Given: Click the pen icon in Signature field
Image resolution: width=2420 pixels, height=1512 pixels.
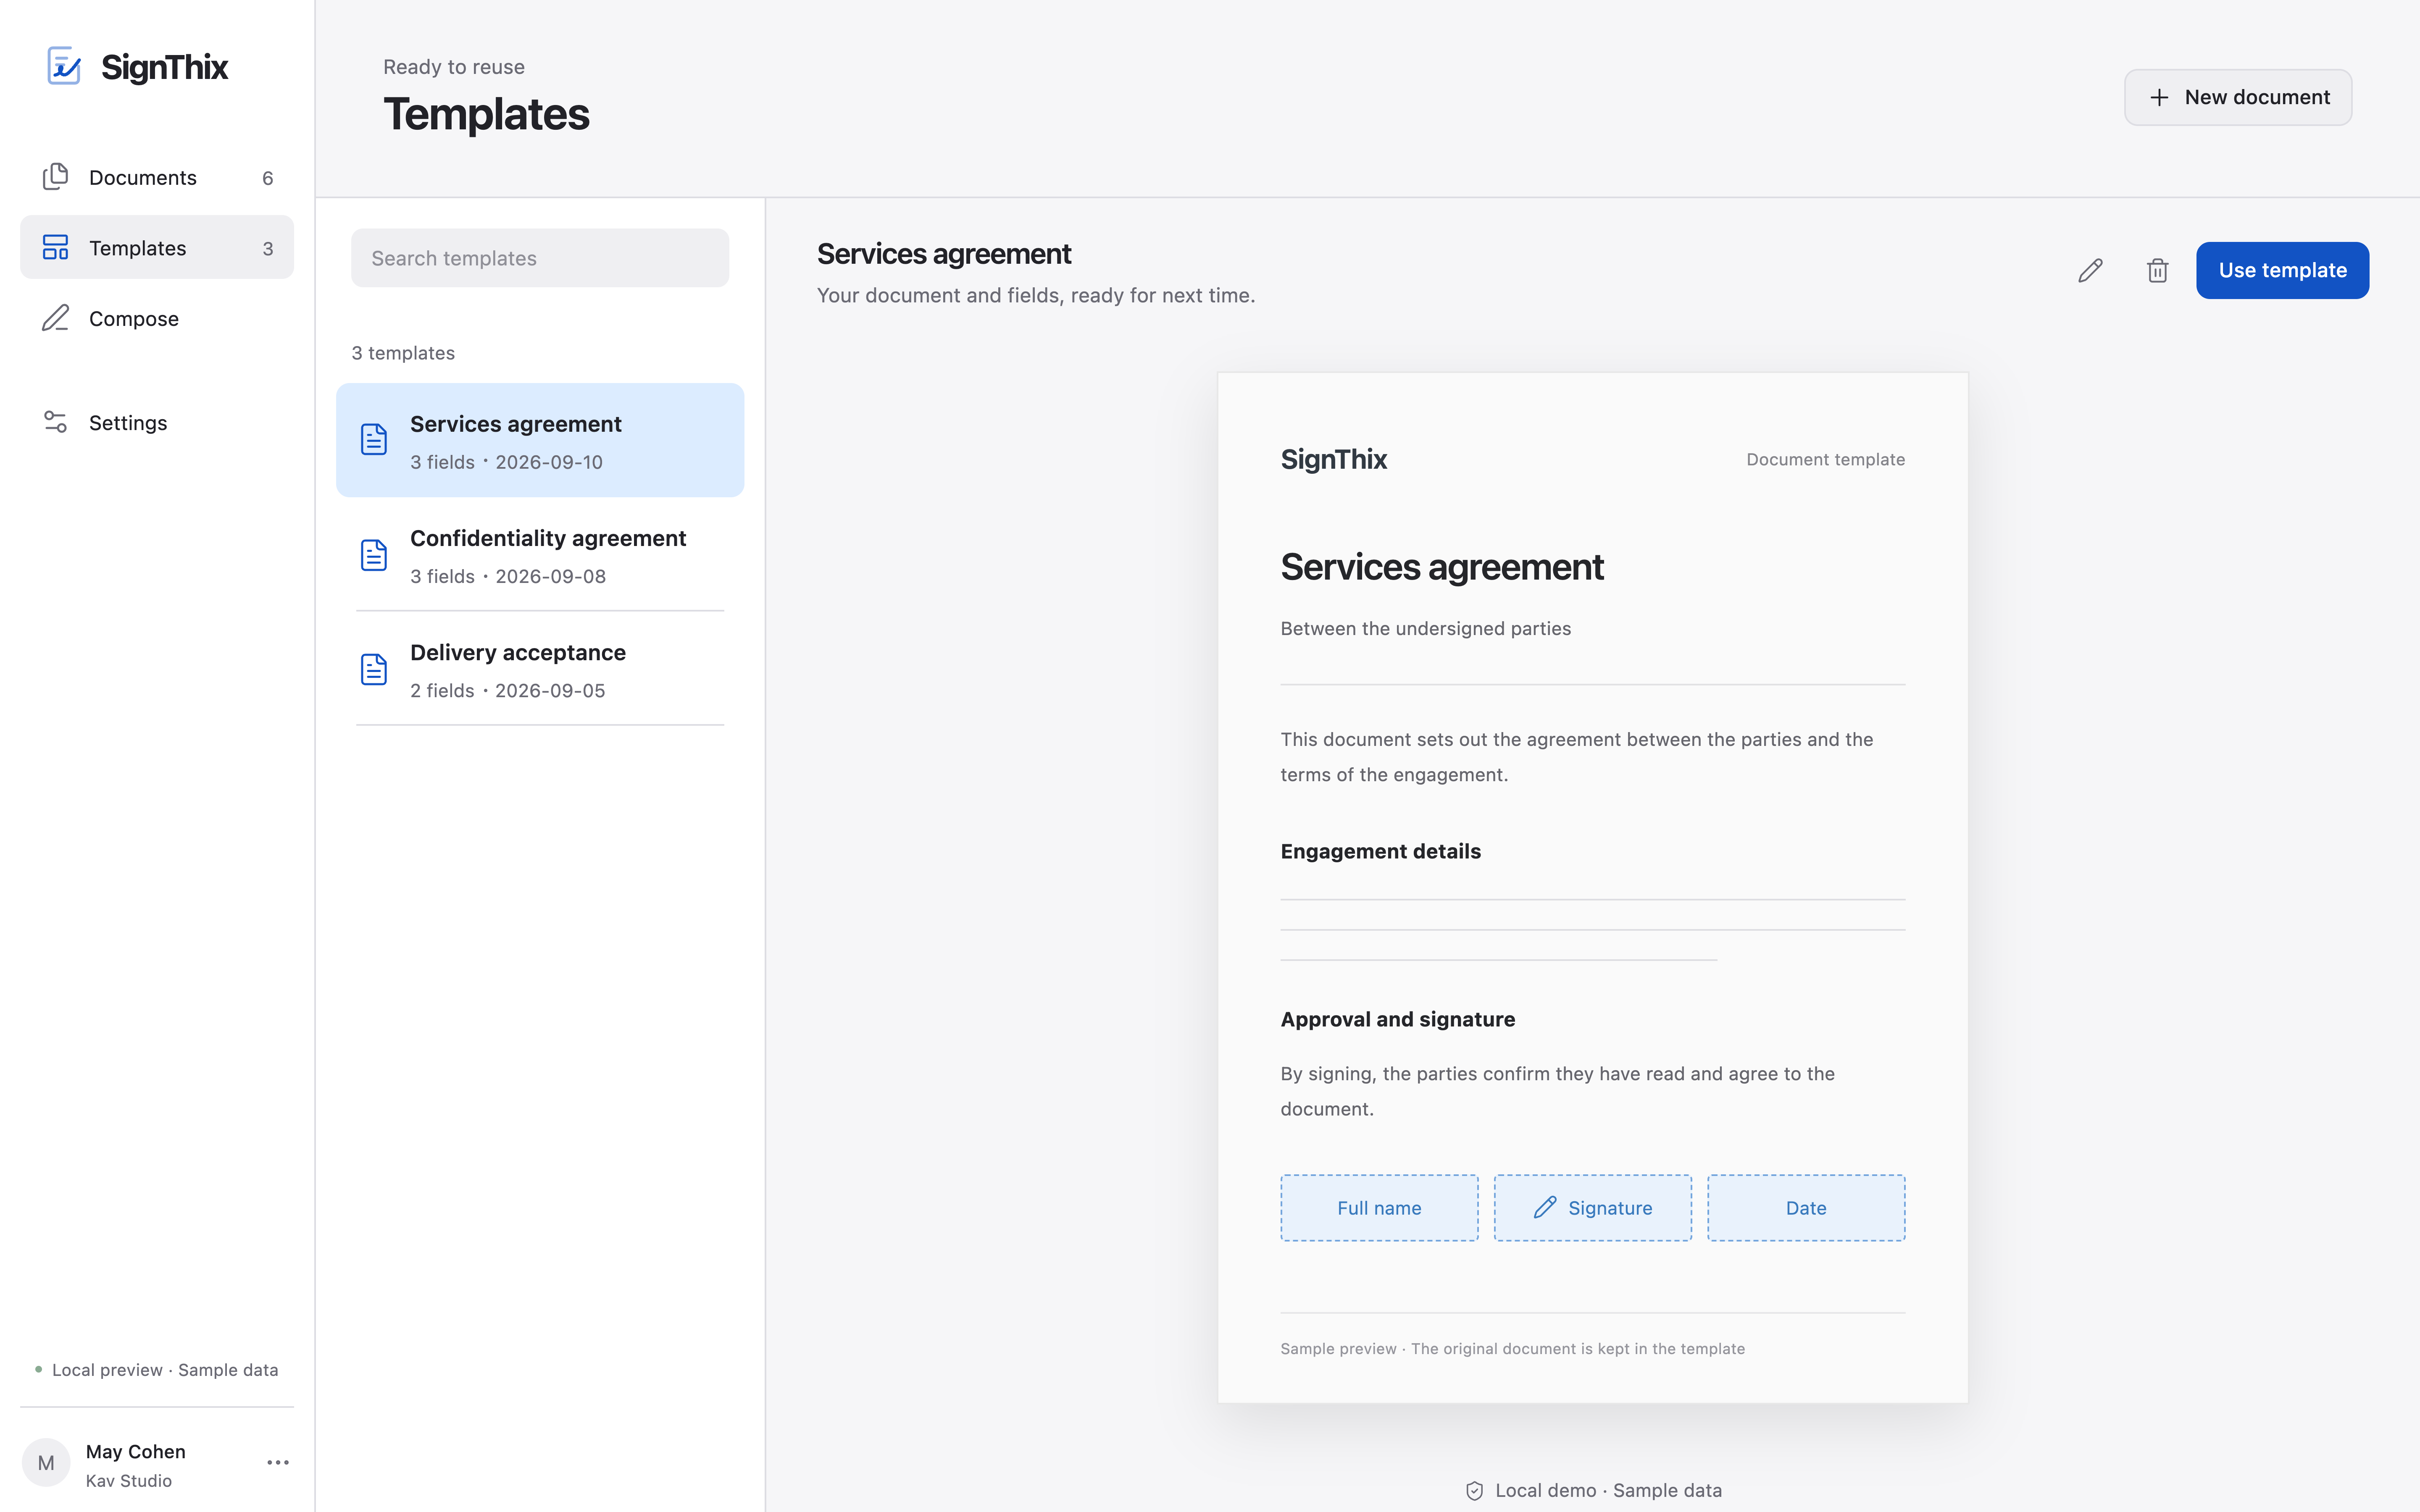Looking at the screenshot, I should click(x=1545, y=1207).
